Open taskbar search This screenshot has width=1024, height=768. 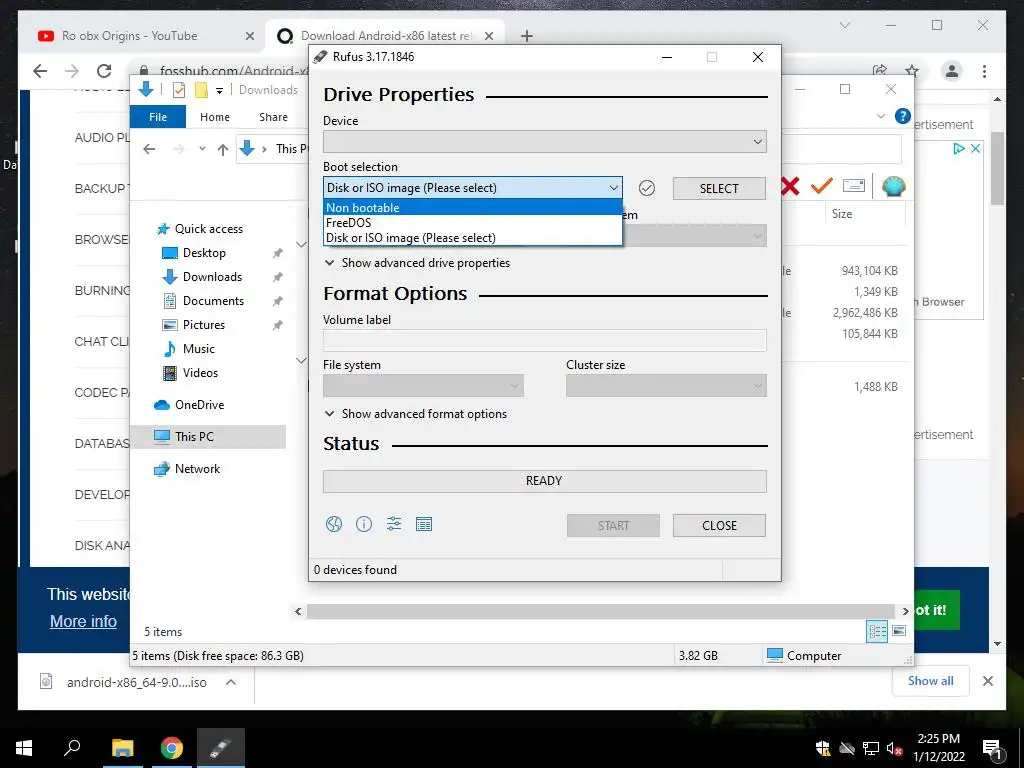click(72, 748)
